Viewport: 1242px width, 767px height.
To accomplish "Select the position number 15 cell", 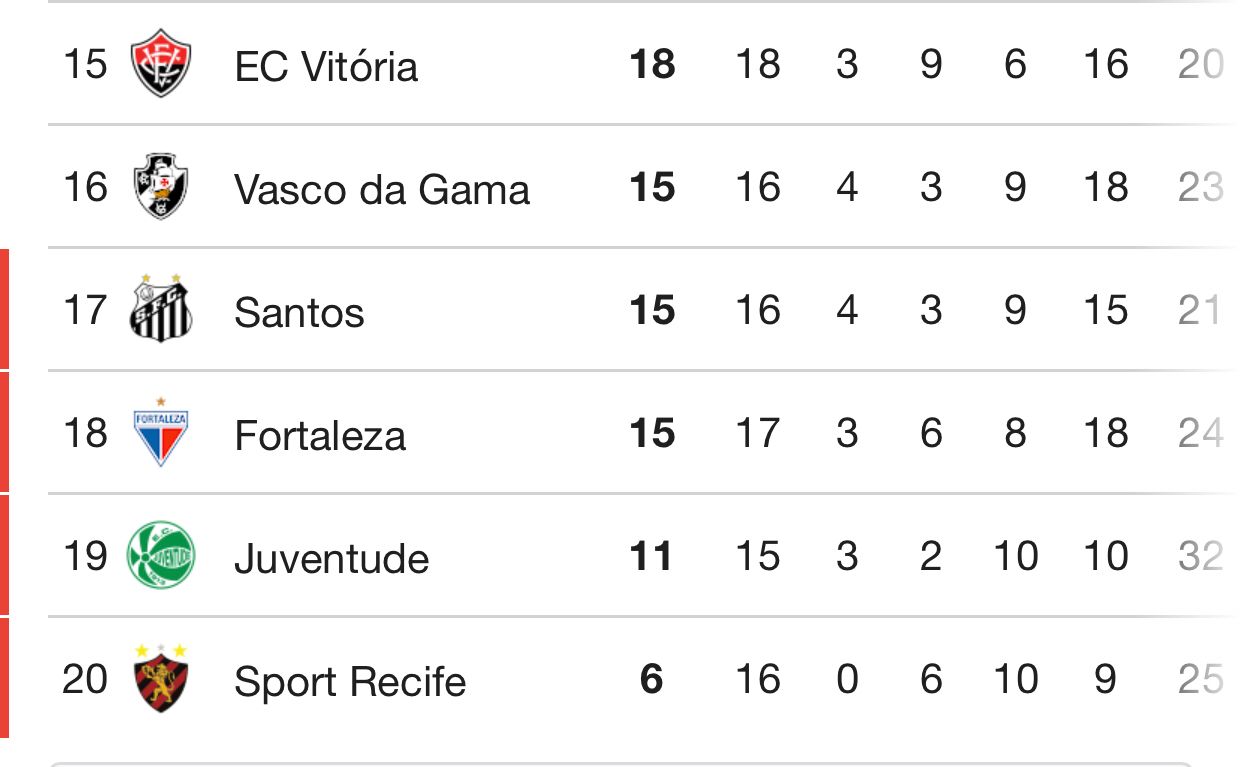I will (85, 64).
